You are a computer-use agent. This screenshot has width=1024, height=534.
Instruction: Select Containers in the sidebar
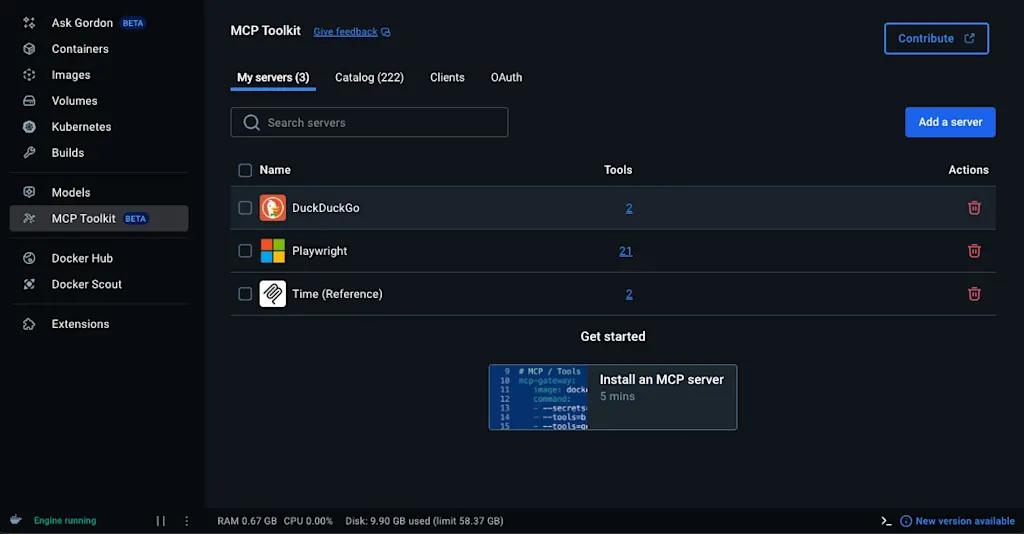80,49
